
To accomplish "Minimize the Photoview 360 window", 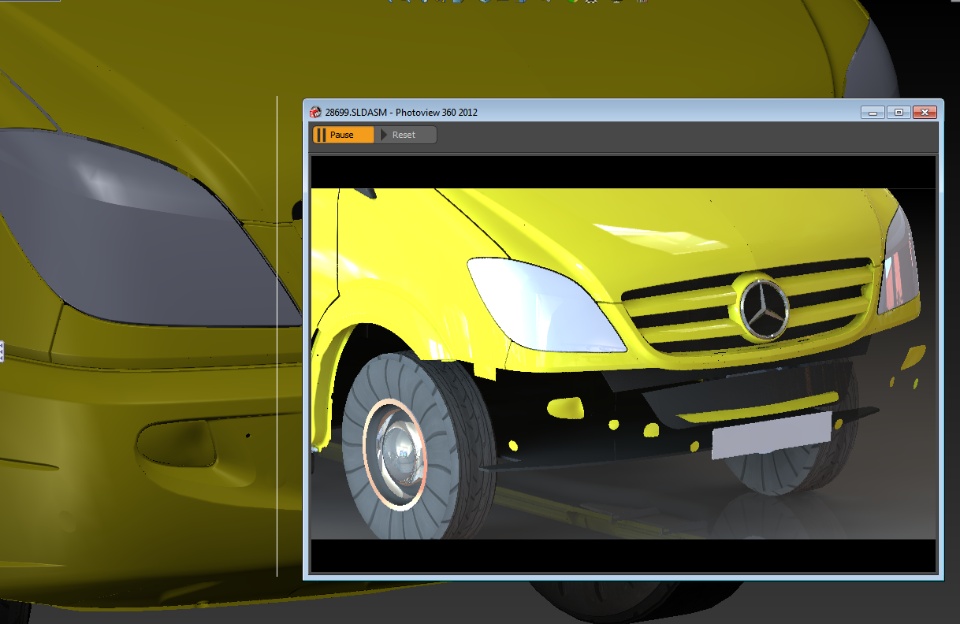I will pyautogui.click(x=872, y=112).
